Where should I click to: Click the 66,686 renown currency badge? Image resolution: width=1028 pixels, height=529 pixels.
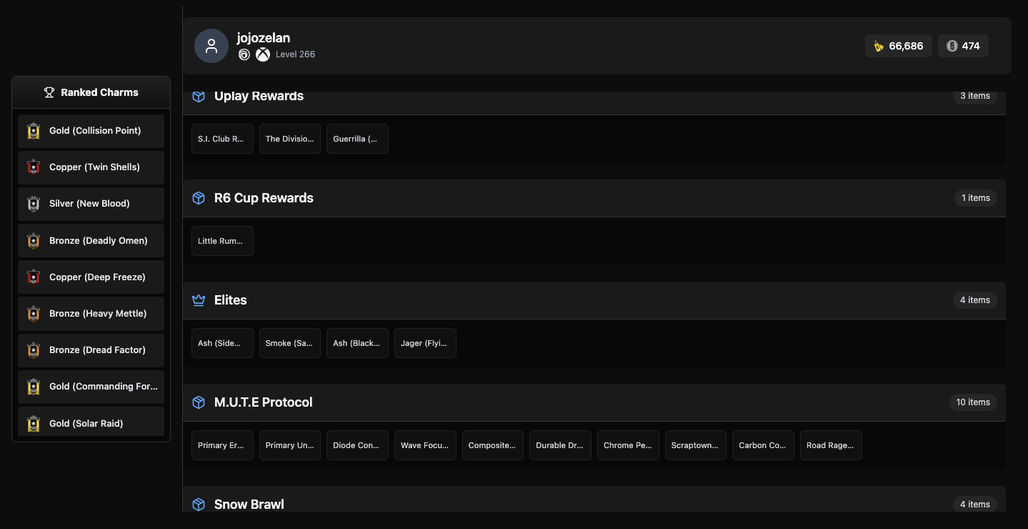898,46
